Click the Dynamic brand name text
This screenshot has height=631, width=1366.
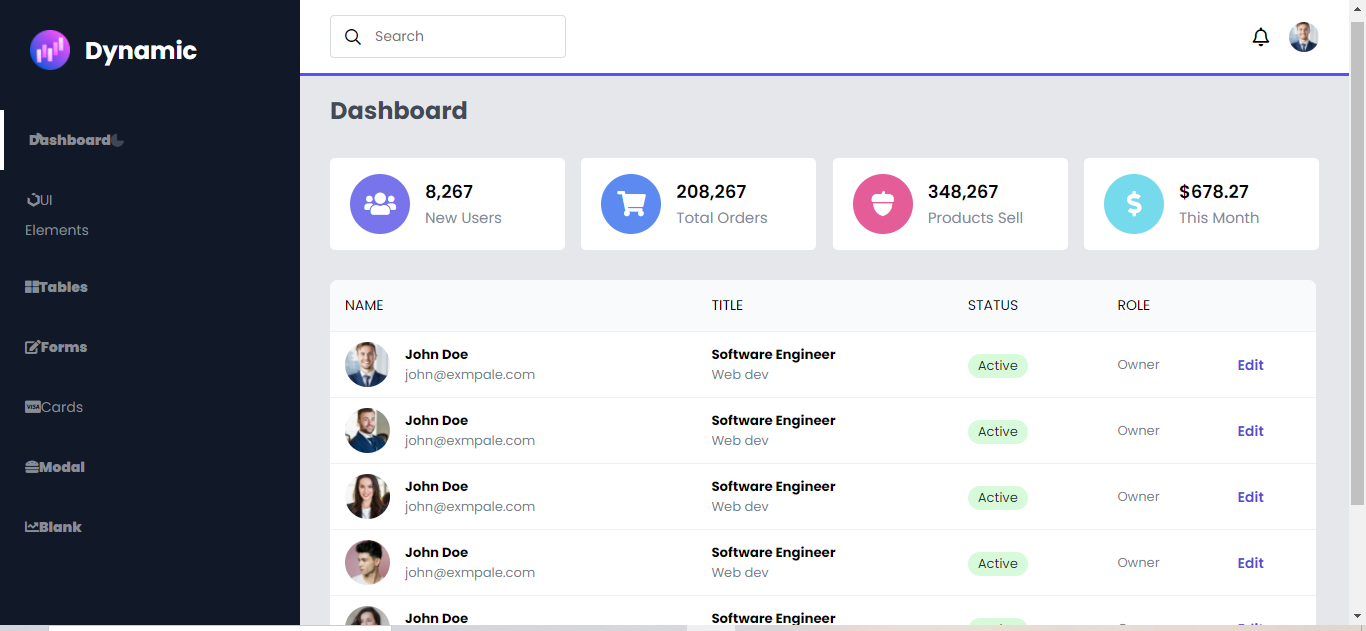coord(141,51)
